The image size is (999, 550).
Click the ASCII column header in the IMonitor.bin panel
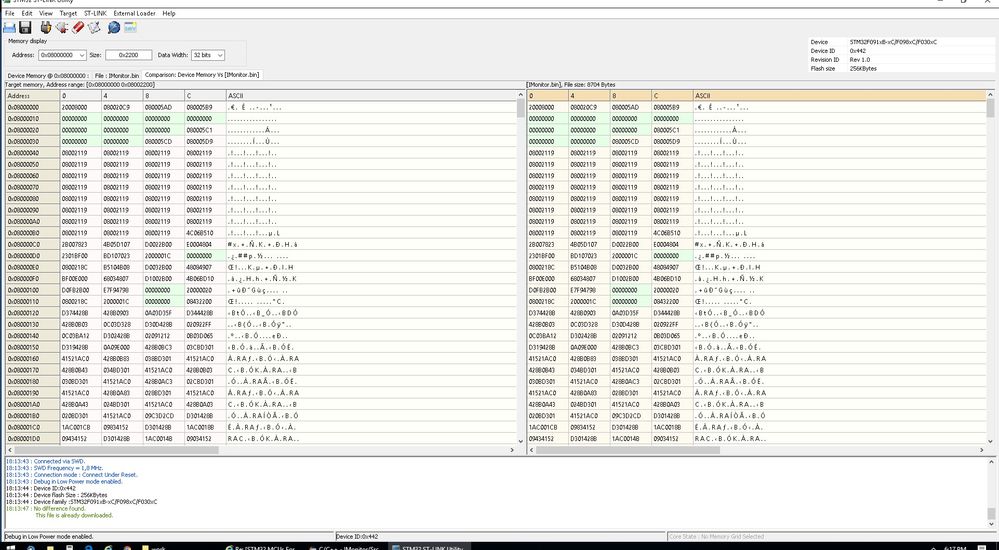(840, 96)
